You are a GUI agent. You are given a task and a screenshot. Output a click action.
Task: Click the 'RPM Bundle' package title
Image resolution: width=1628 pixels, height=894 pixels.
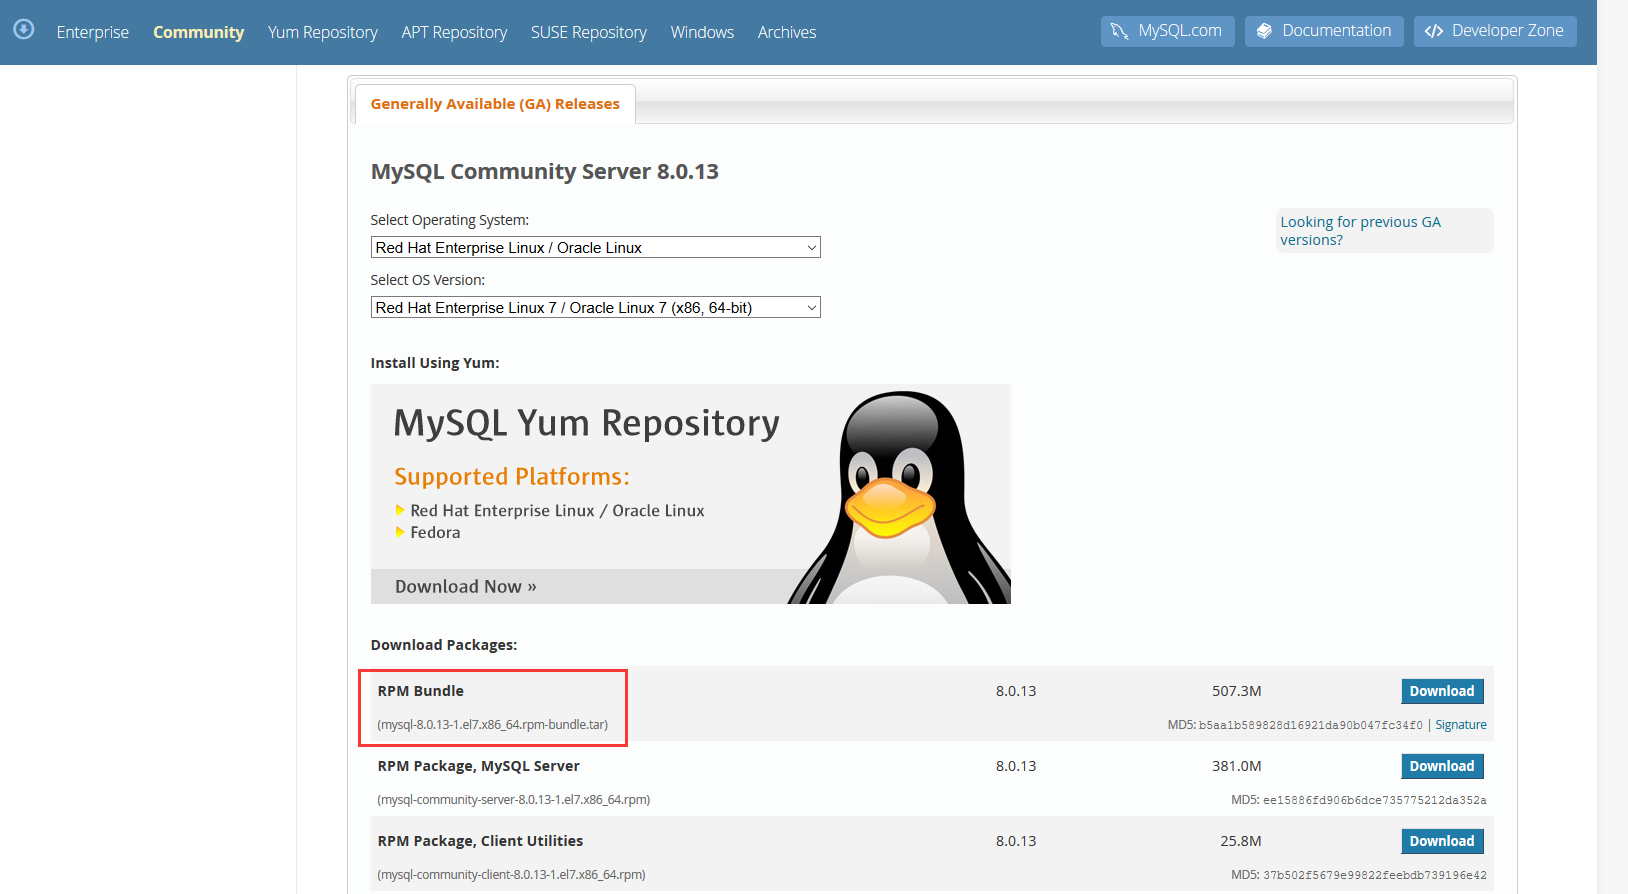pos(421,691)
